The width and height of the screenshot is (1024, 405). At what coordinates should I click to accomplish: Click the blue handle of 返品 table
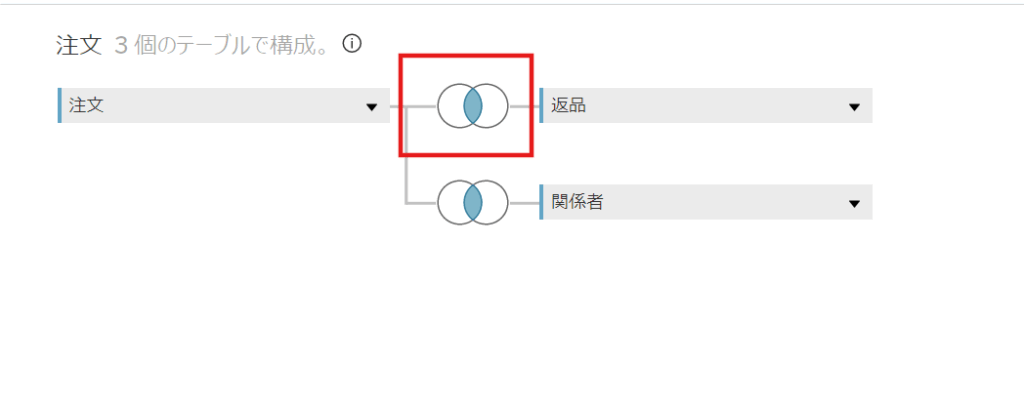[541, 105]
